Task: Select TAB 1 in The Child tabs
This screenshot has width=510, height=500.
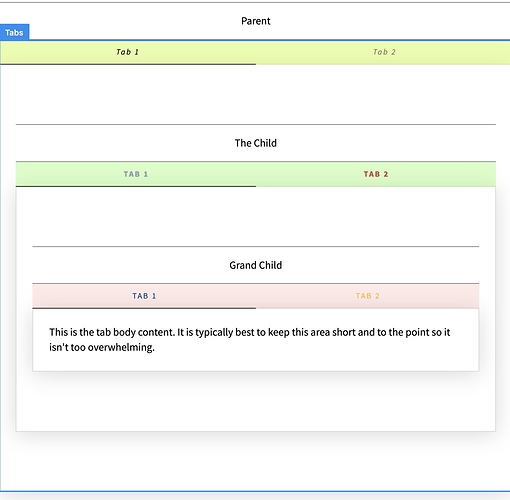Action: 136,174
